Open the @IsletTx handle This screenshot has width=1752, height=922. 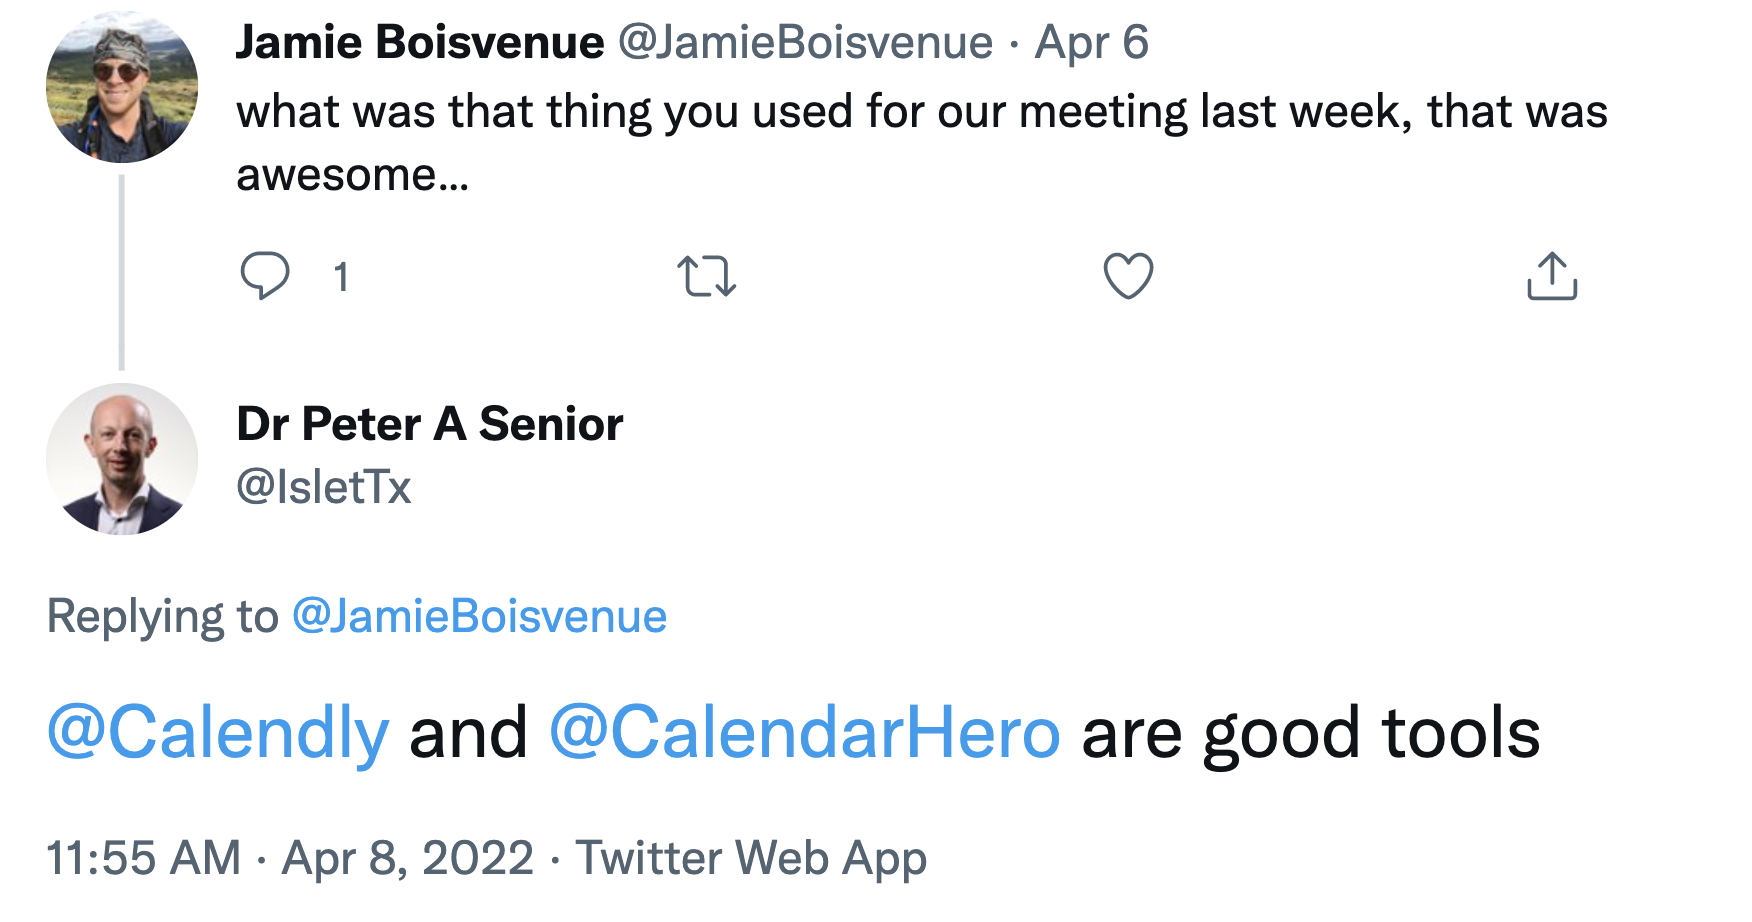click(324, 487)
